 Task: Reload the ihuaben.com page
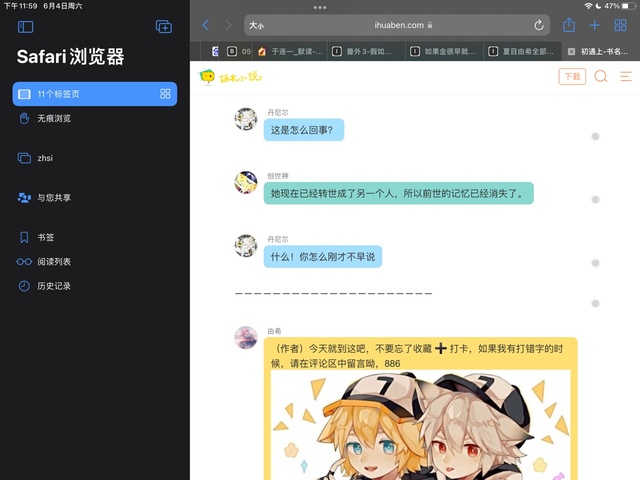coord(538,25)
